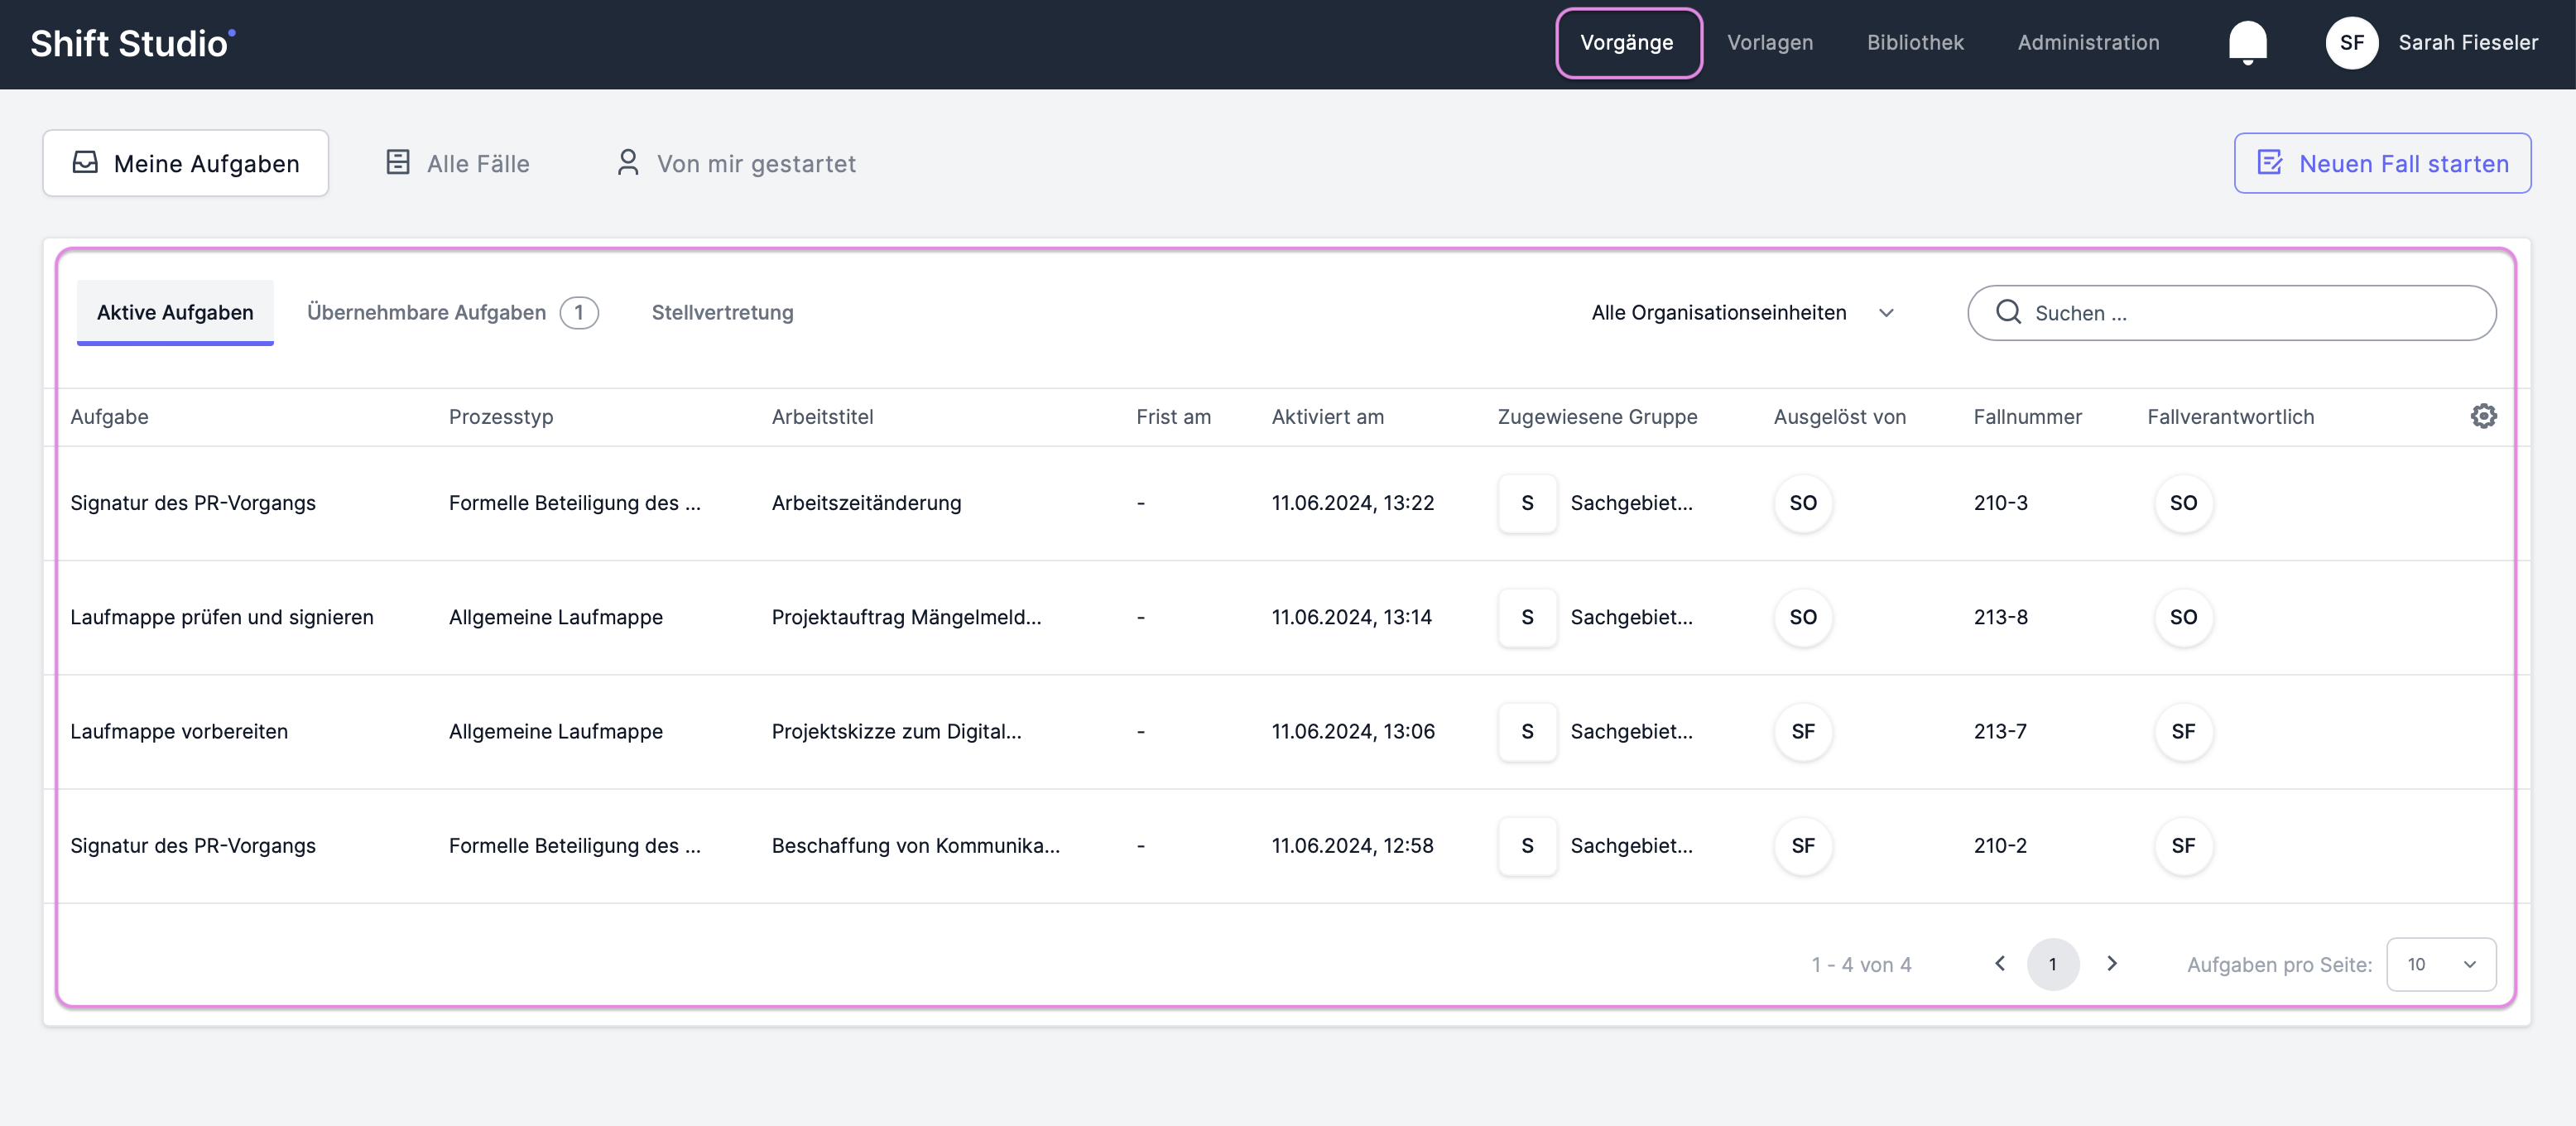Select the Aktive Aufgaben tab
Image resolution: width=2576 pixels, height=1126 pixels.
(175, 312)
